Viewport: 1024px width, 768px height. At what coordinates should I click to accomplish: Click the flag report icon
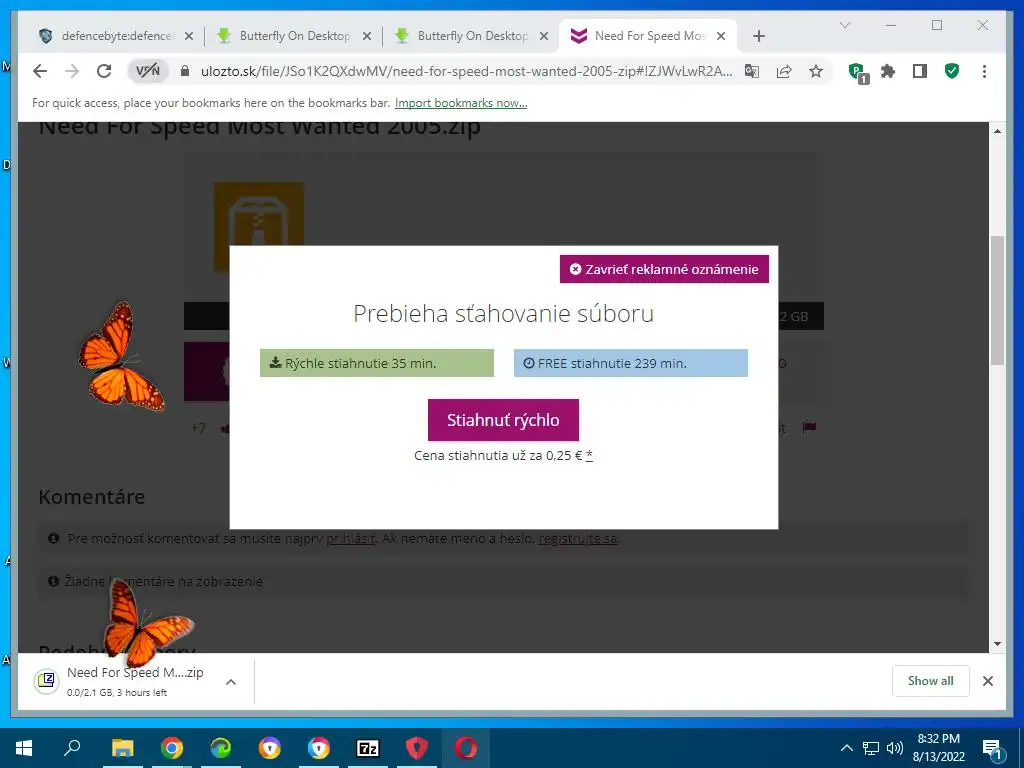point(809,427)
